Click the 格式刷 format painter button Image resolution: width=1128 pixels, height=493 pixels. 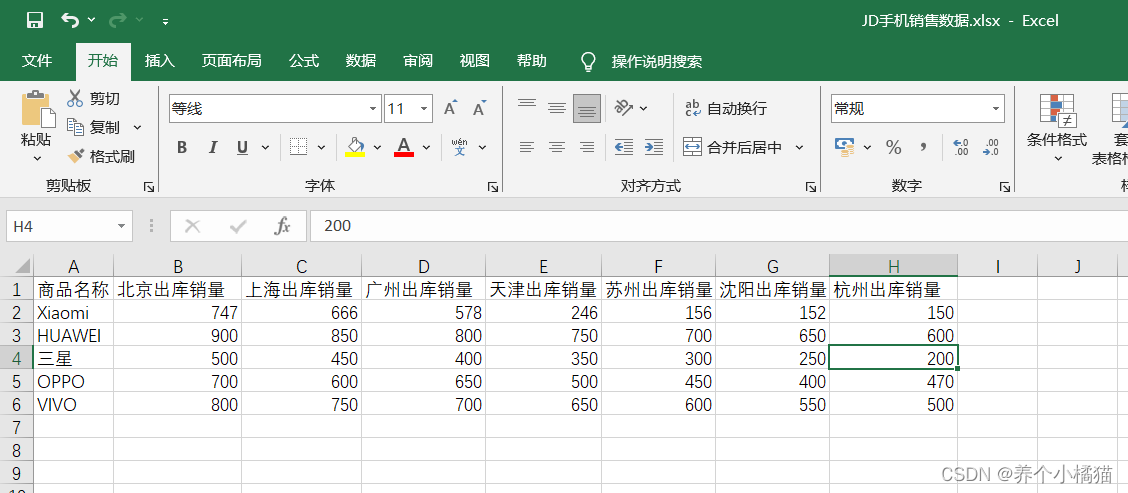[101, 156]
